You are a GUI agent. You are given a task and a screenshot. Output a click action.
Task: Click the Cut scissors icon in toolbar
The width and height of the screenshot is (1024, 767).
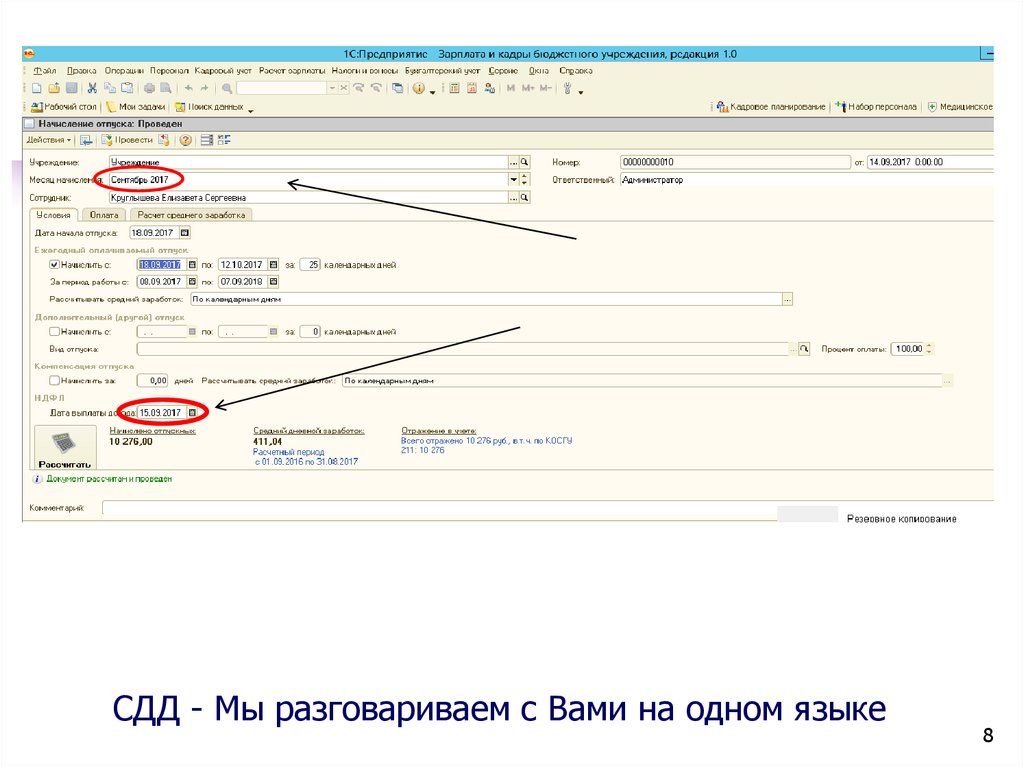click(92, 88)
